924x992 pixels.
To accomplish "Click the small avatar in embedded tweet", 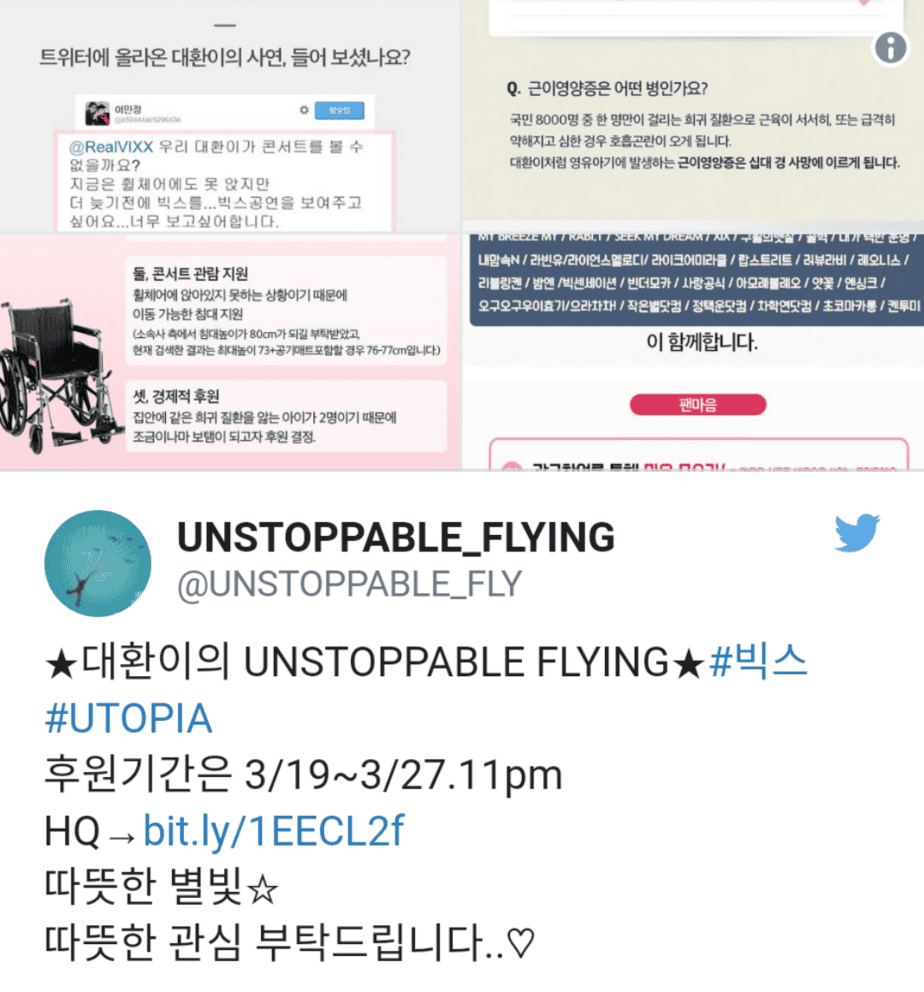I will (x=97, y=113).
